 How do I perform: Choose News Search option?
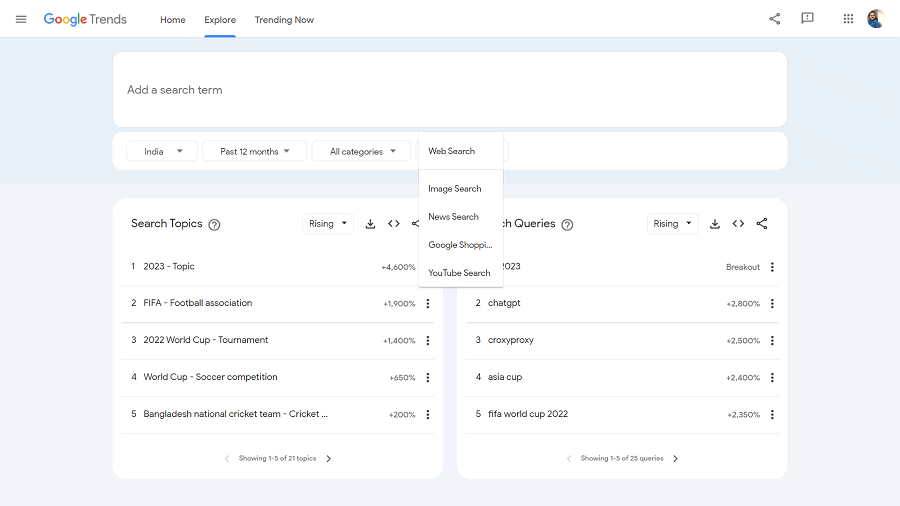pos(453,217)
